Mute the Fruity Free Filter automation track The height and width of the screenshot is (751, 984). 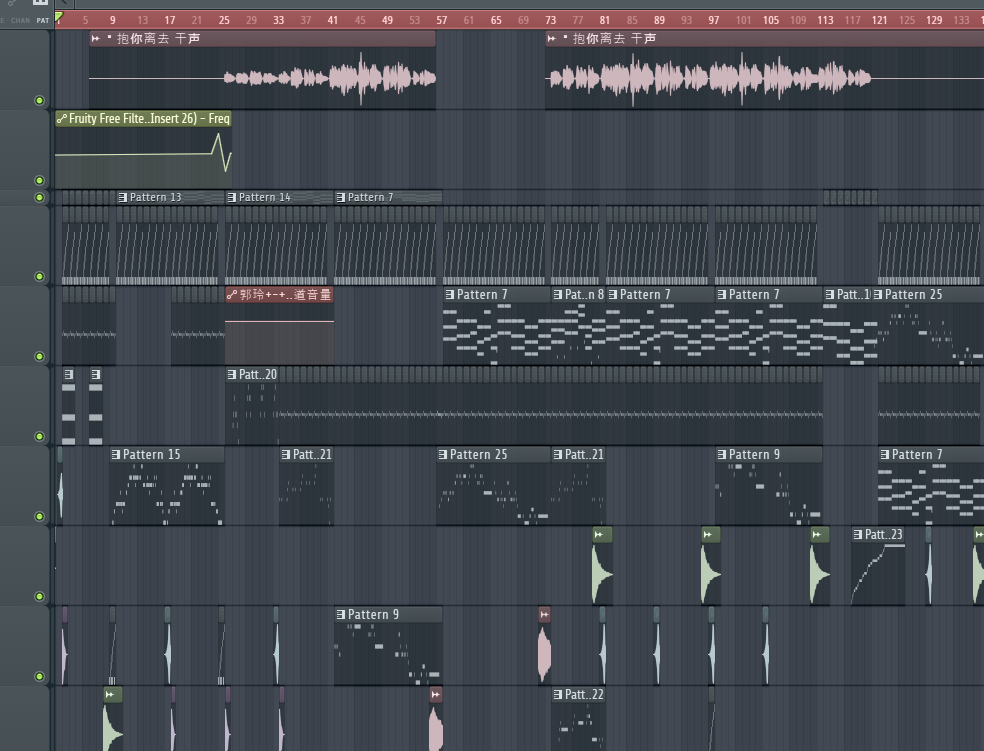40,181
